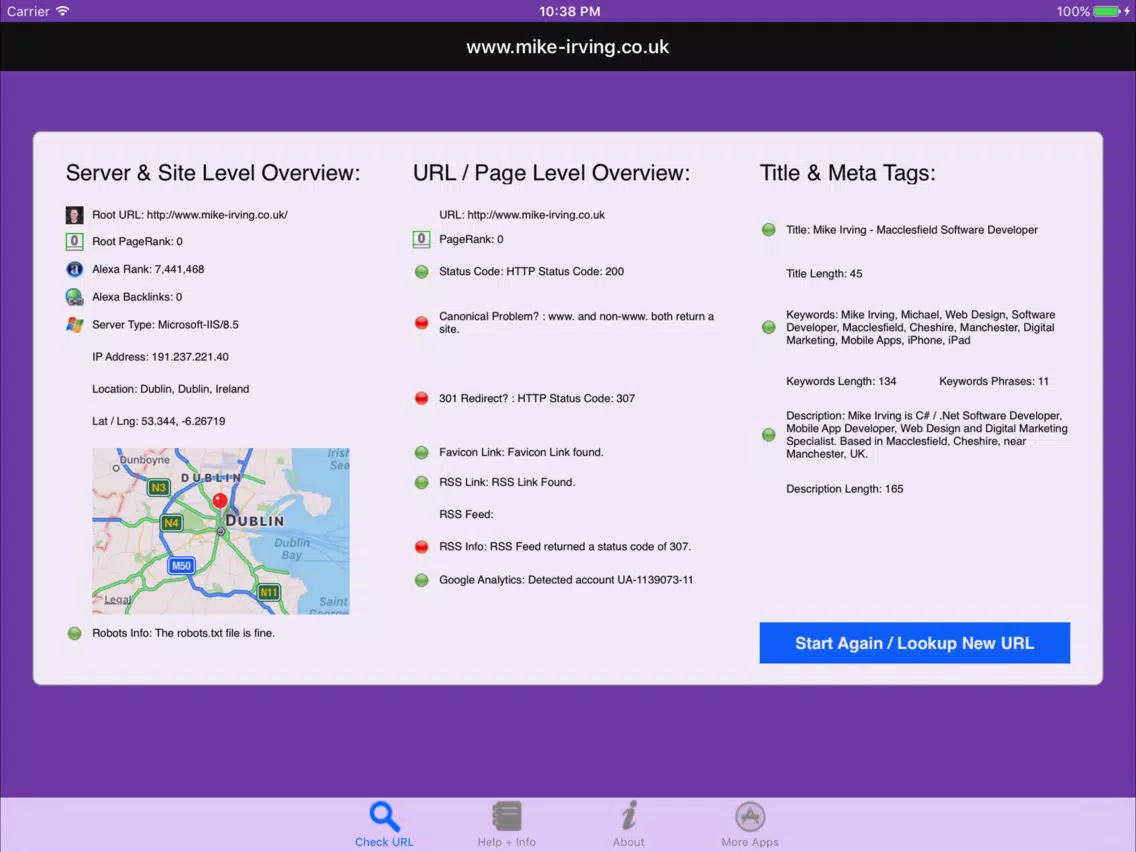The width and height of the screenshot is (1136, 852).
Task: Select the Description Length: 165 text
Action: click(x=845, y=489)
